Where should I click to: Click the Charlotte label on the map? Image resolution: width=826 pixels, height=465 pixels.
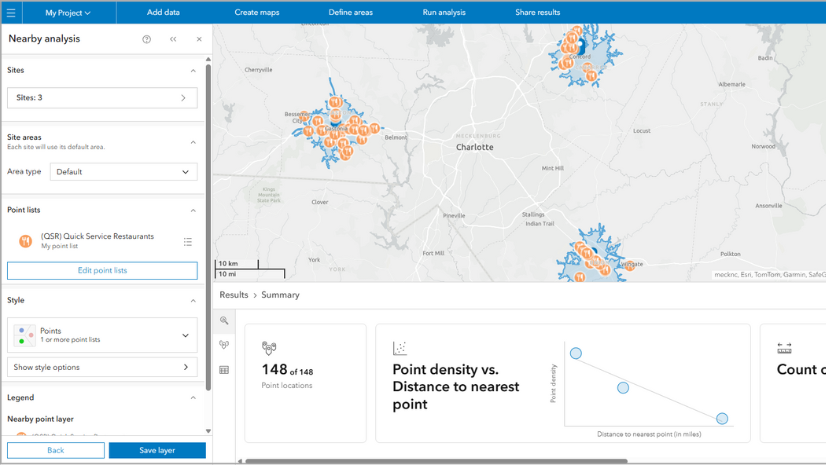pos(475,147)
